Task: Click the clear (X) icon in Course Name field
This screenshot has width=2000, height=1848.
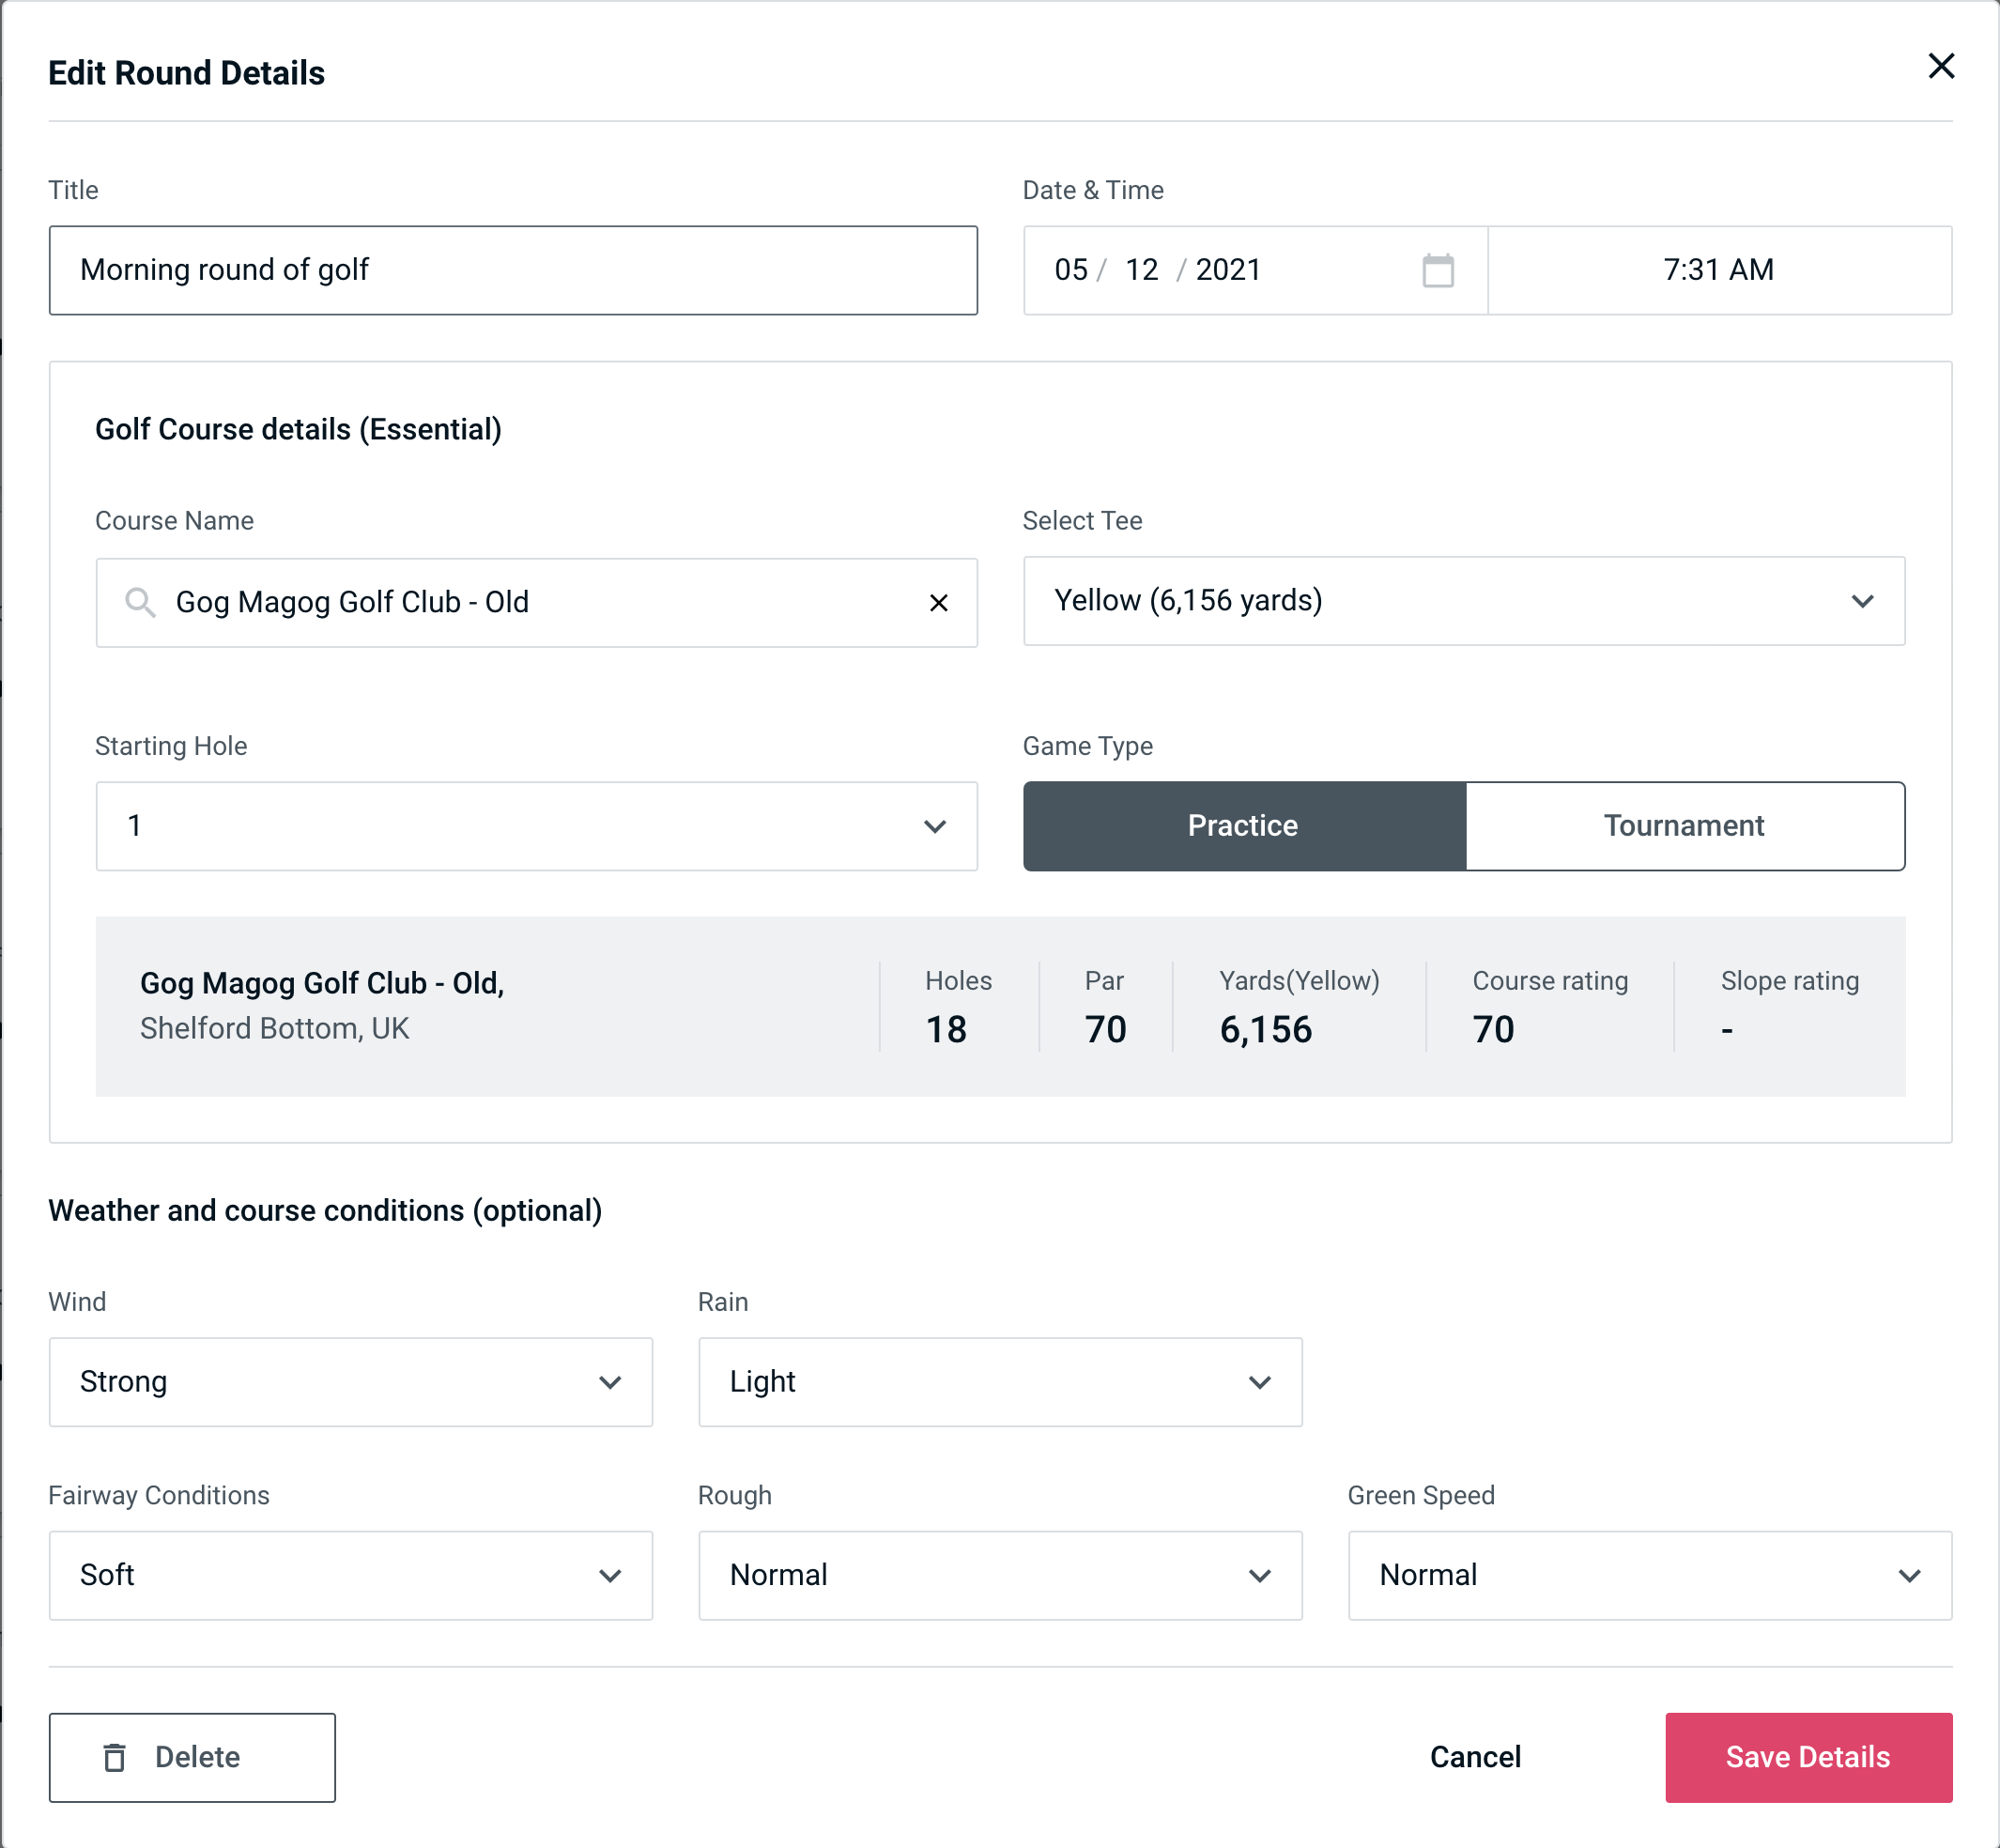Action: 939,601
